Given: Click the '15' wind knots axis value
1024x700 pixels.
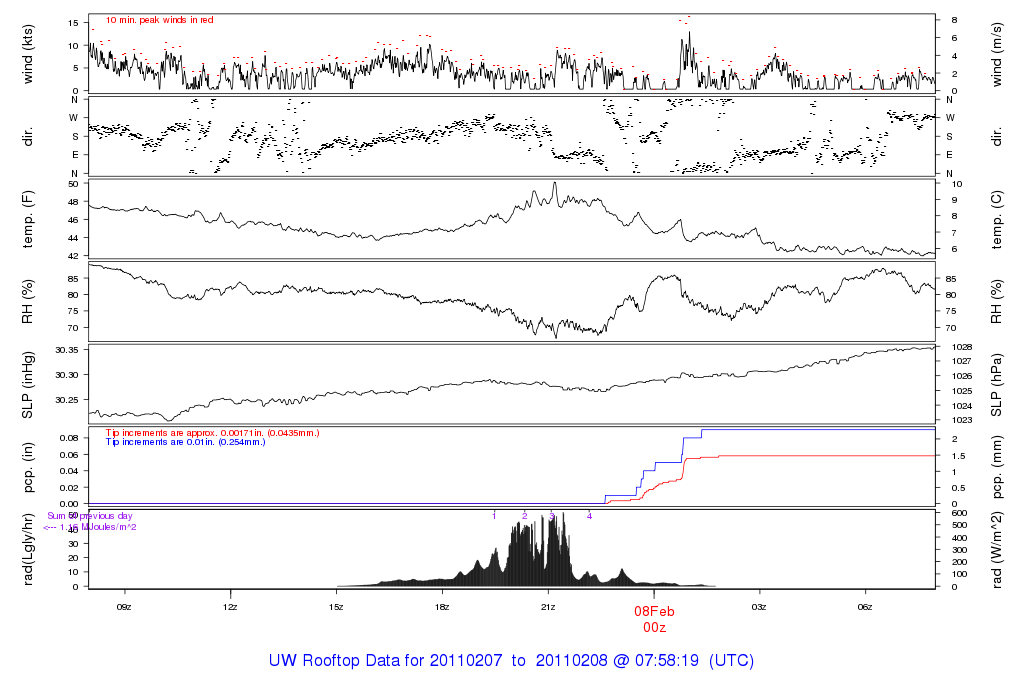Looking at the screenshot, I should (73, 23).
